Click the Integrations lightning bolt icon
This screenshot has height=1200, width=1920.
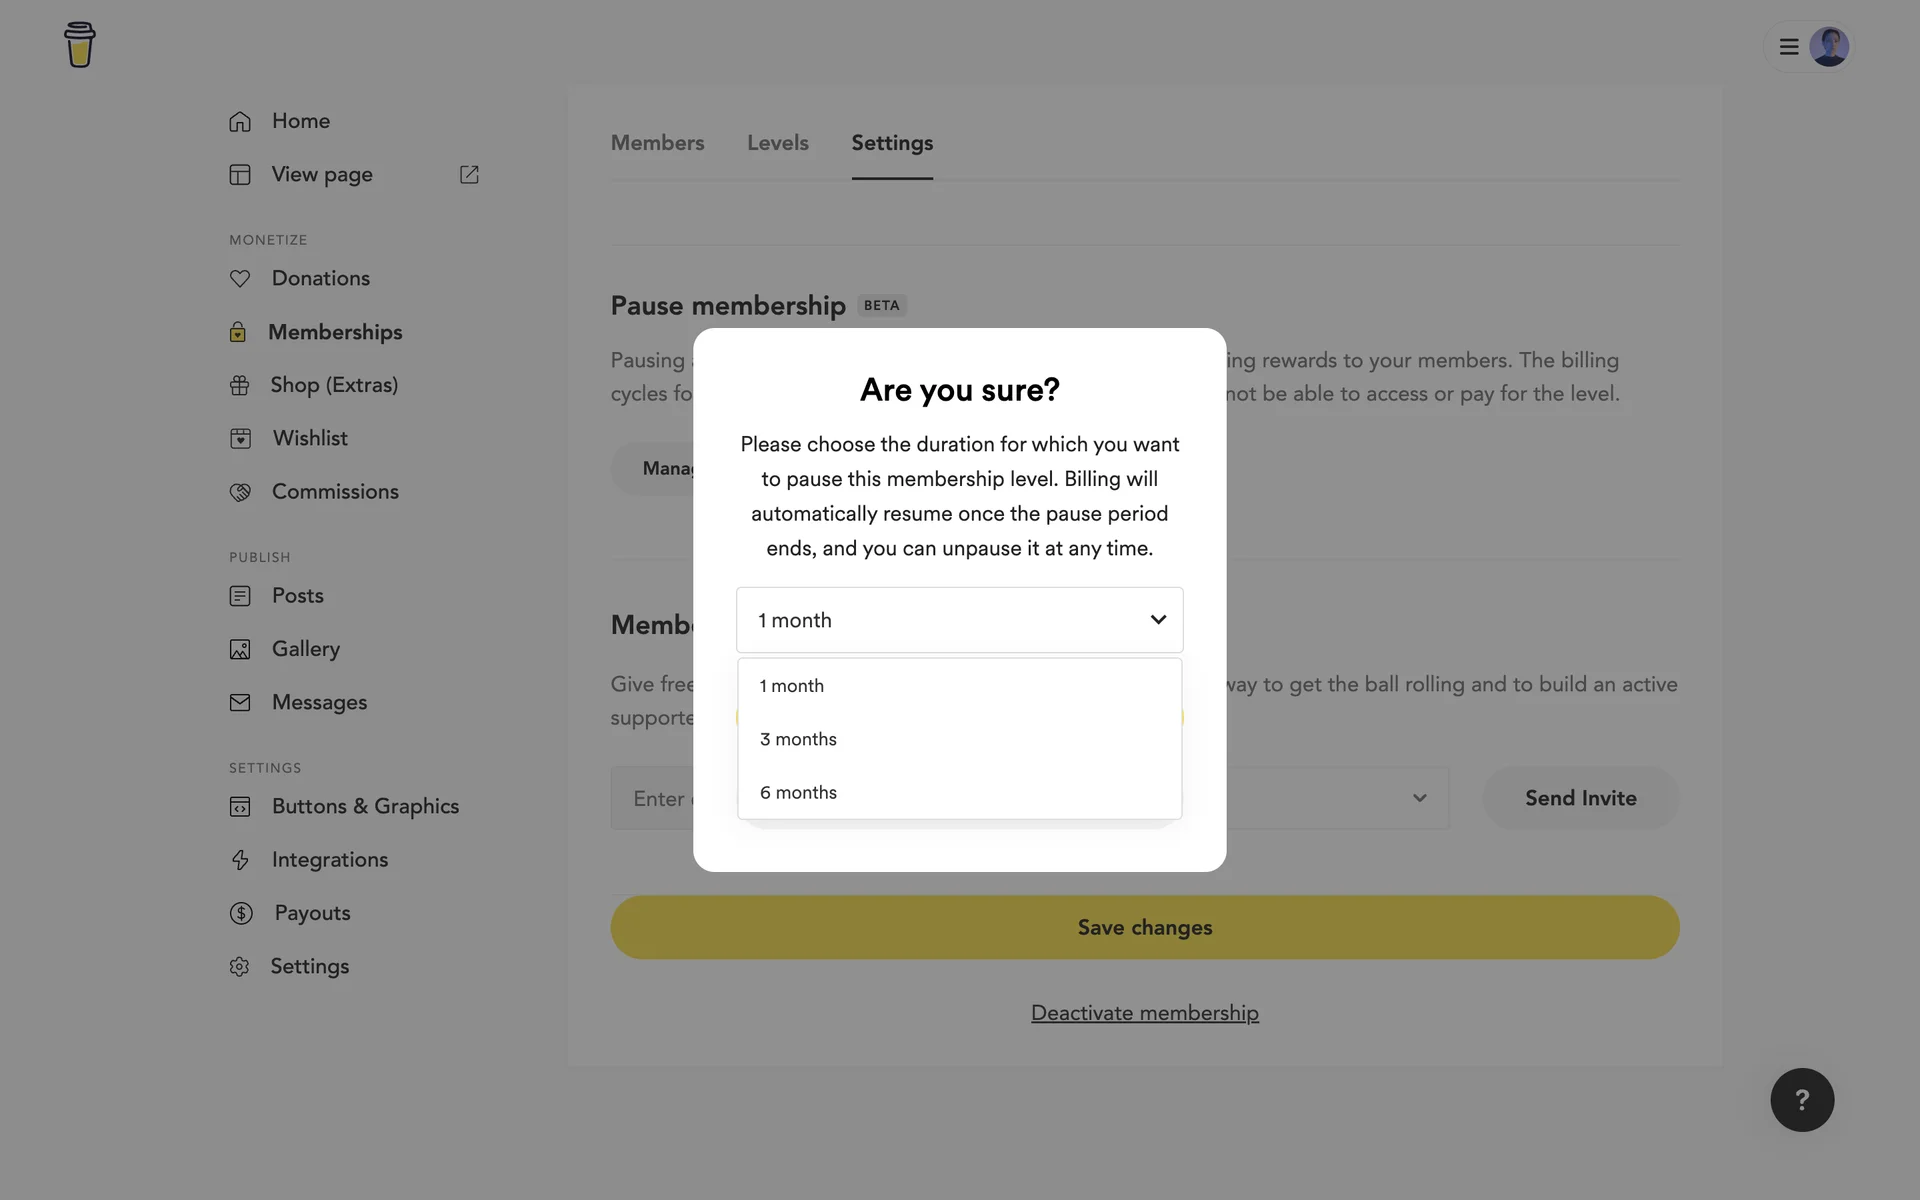tap(240, 860)
